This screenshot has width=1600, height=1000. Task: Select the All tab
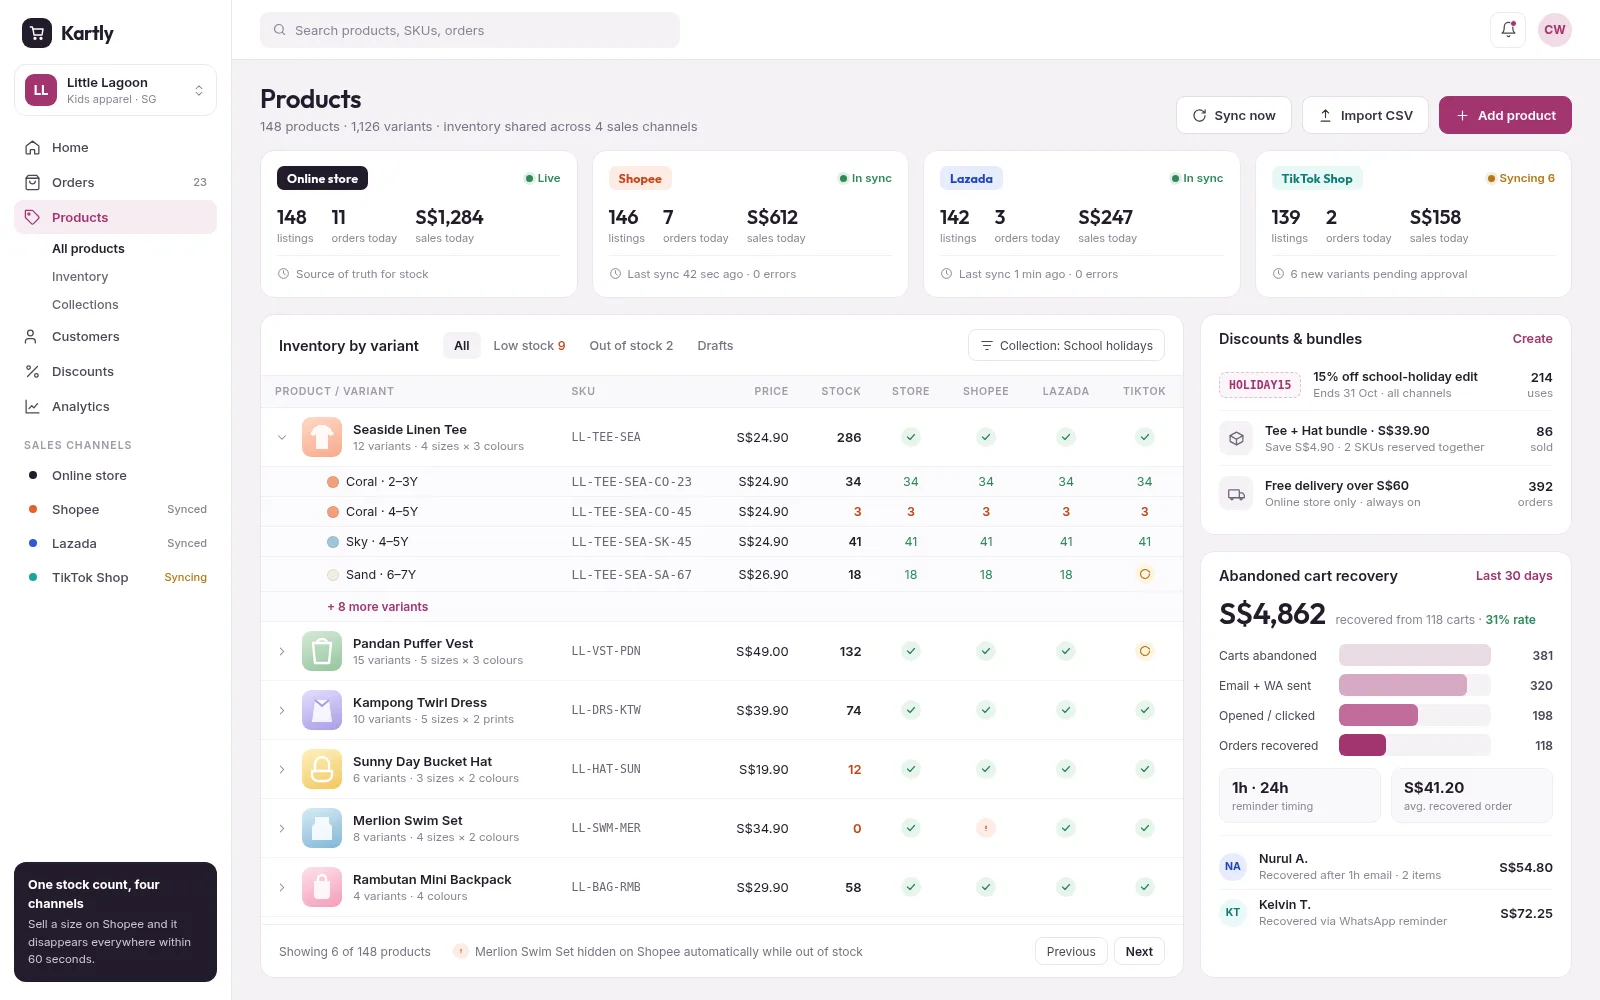(461, 345)
